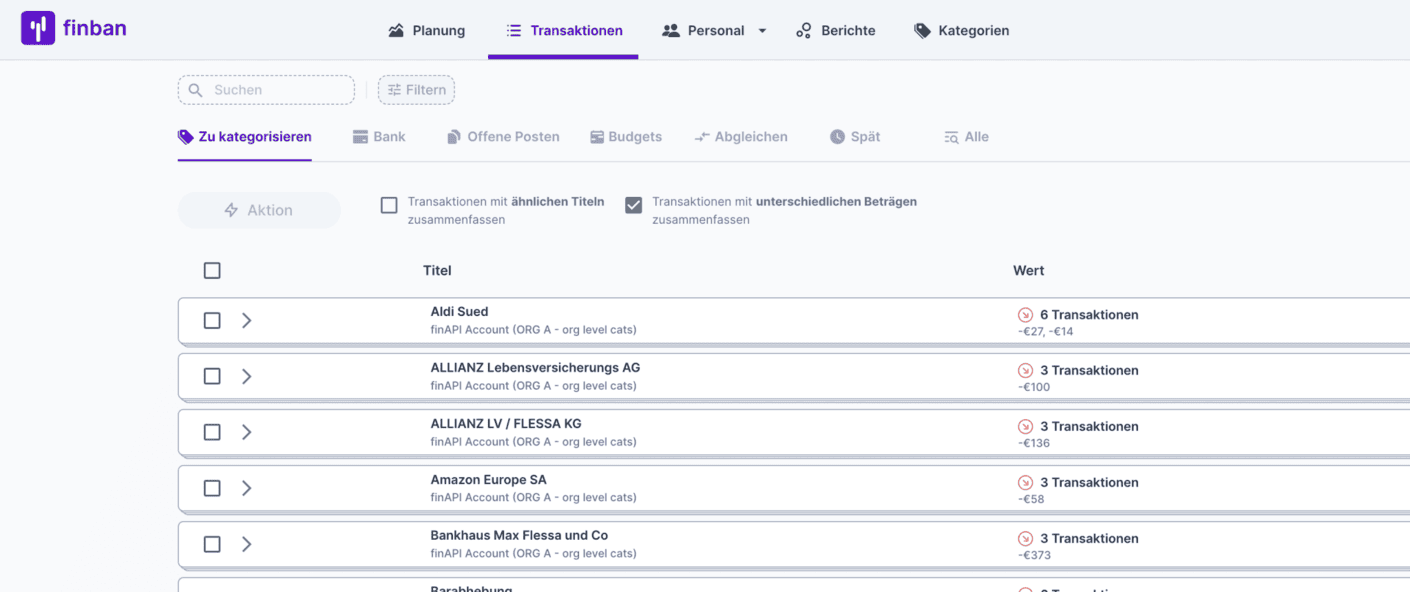Click the Aktion button
The image size is (1410, 592).
click(259, 210)
